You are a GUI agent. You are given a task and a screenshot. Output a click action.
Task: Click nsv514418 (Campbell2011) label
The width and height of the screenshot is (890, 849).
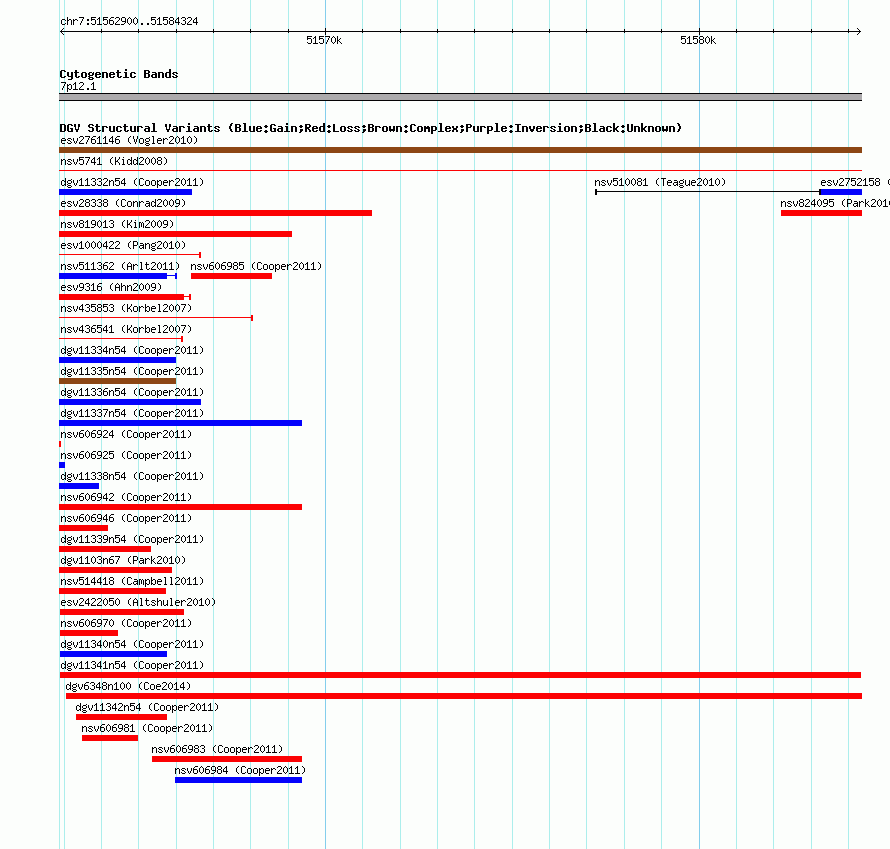[x=132, y=581]
